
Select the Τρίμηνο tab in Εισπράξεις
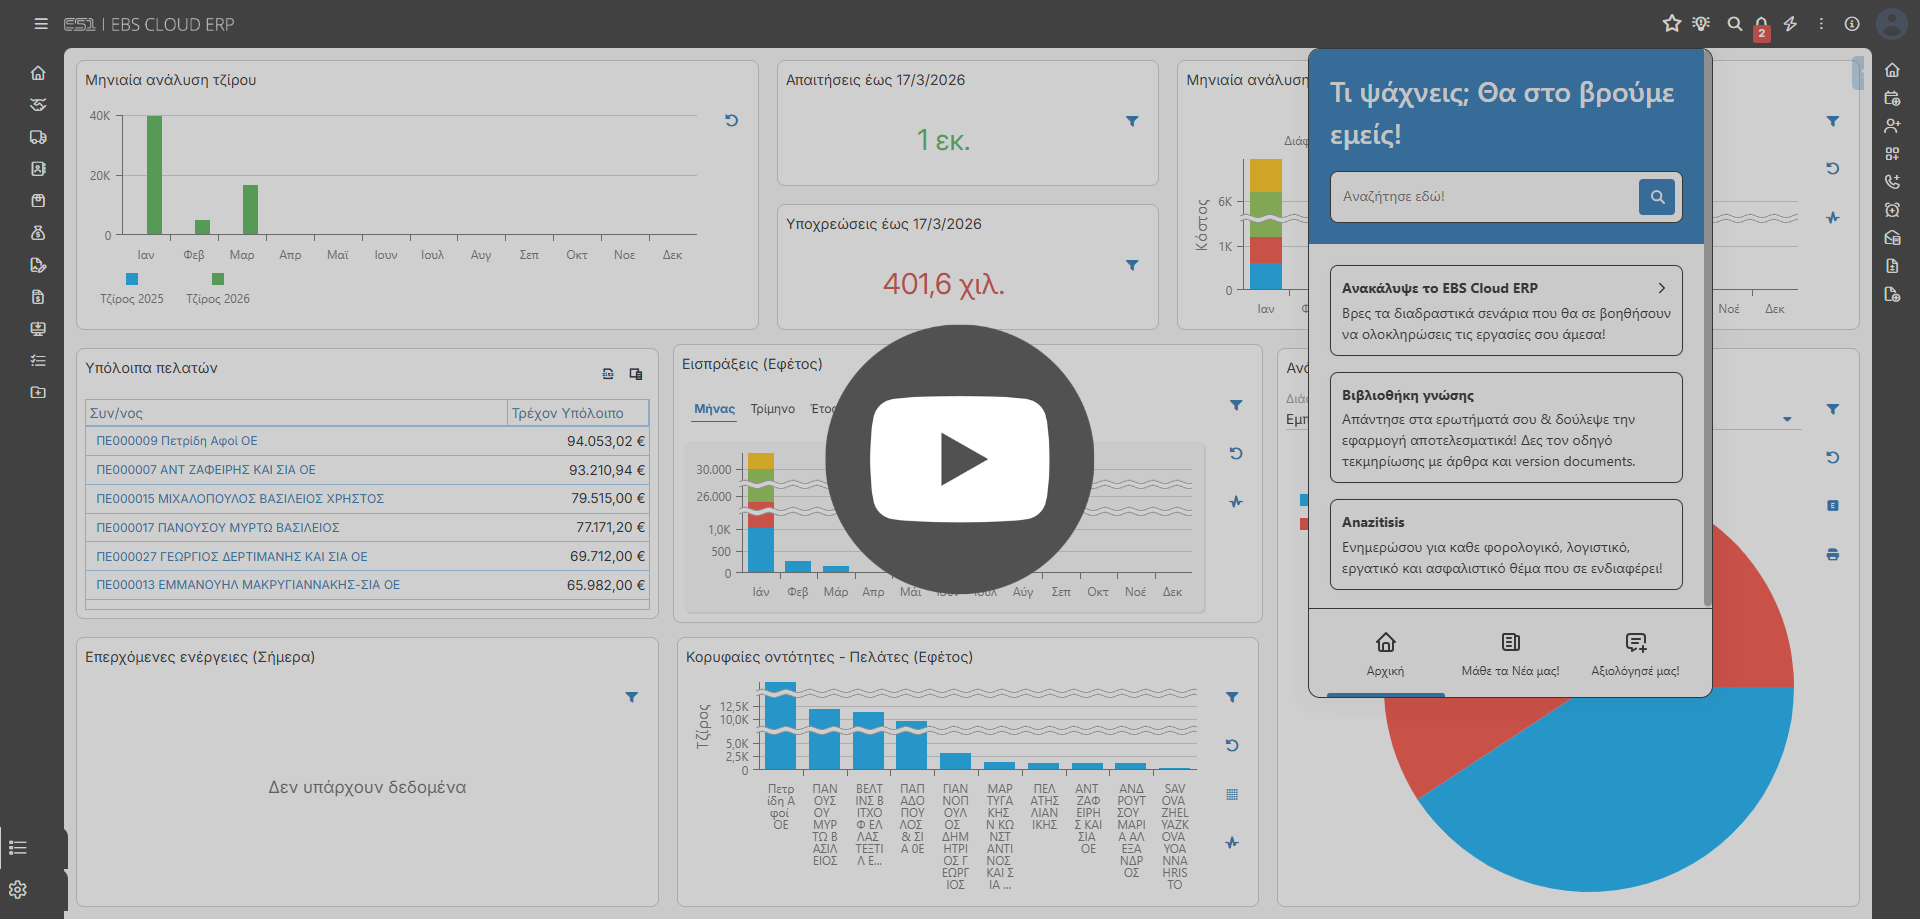[773, 409]
